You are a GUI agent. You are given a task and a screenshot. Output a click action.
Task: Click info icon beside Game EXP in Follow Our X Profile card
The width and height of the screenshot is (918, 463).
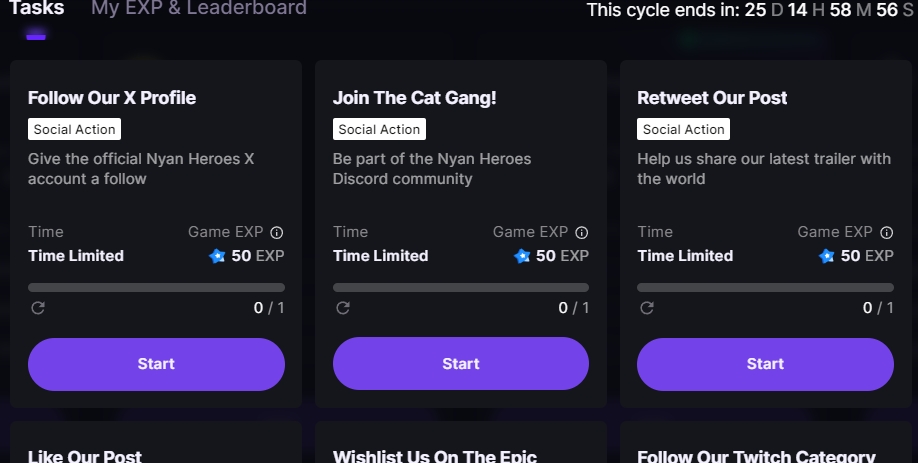[x=277, y=232]
